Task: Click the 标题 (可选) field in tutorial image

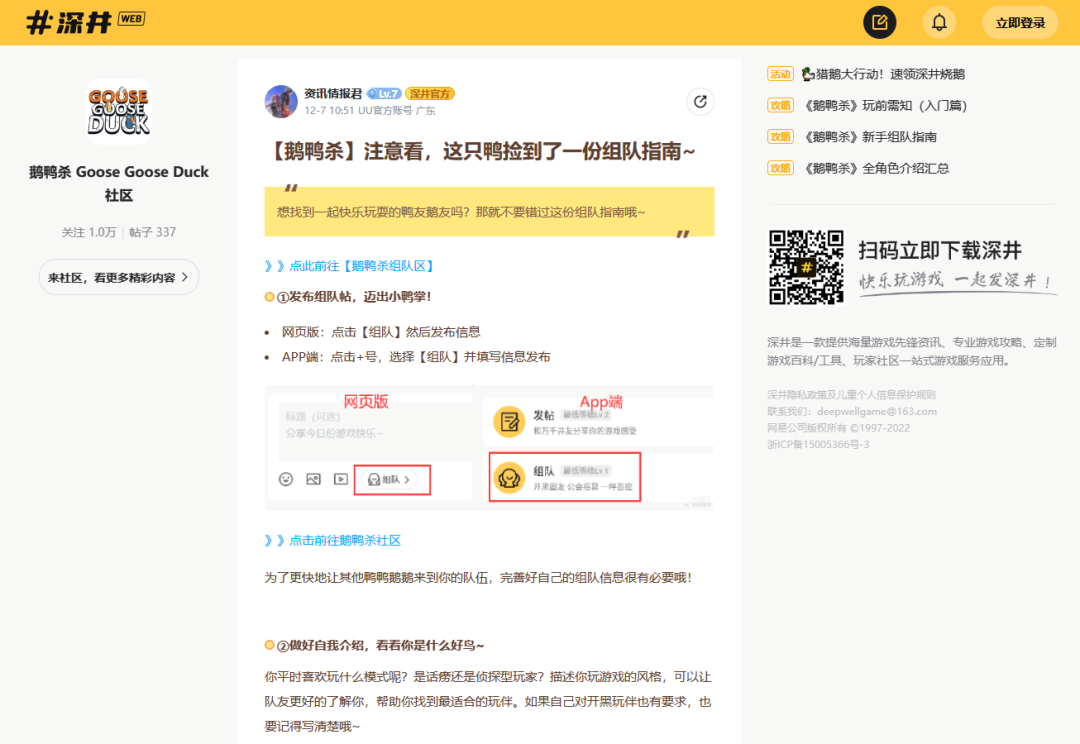Action: pos(313,417)
